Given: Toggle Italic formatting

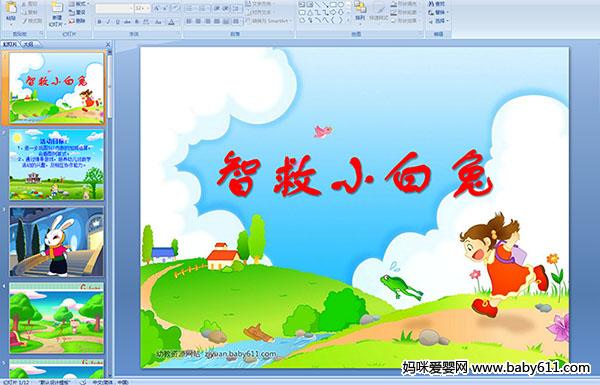Looking at the screenshot, I should point(108,22).
